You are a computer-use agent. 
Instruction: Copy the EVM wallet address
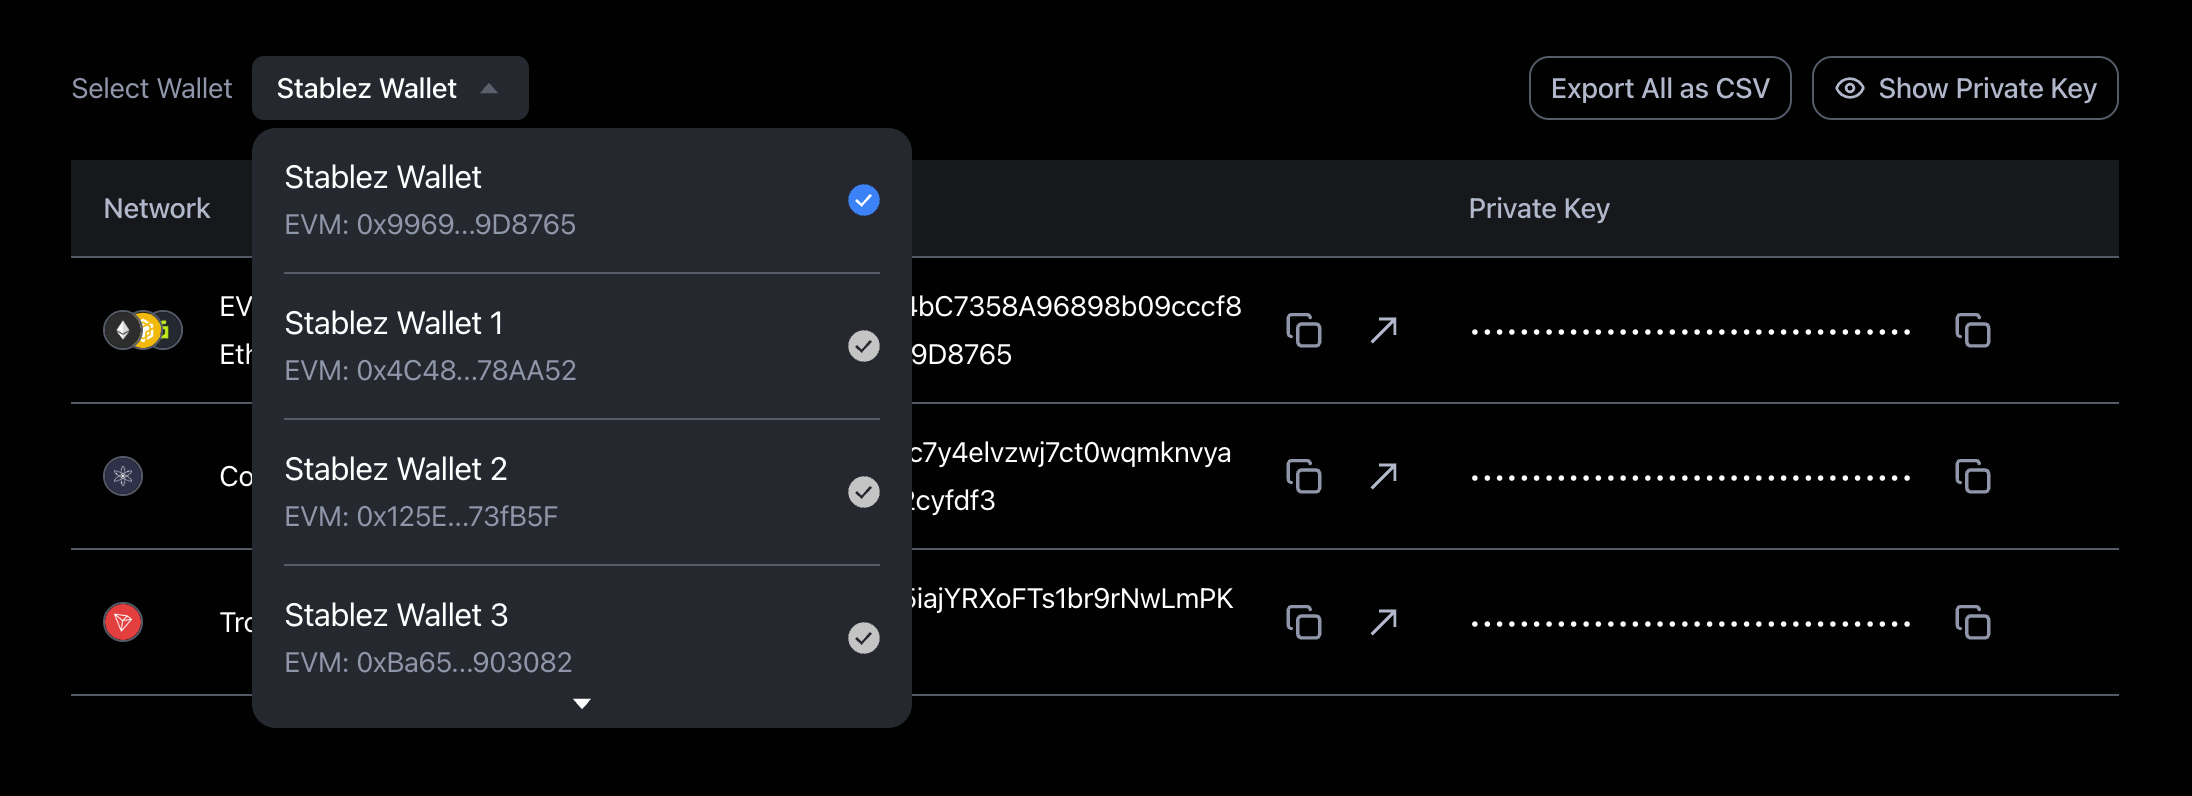tap(1303, 330)
